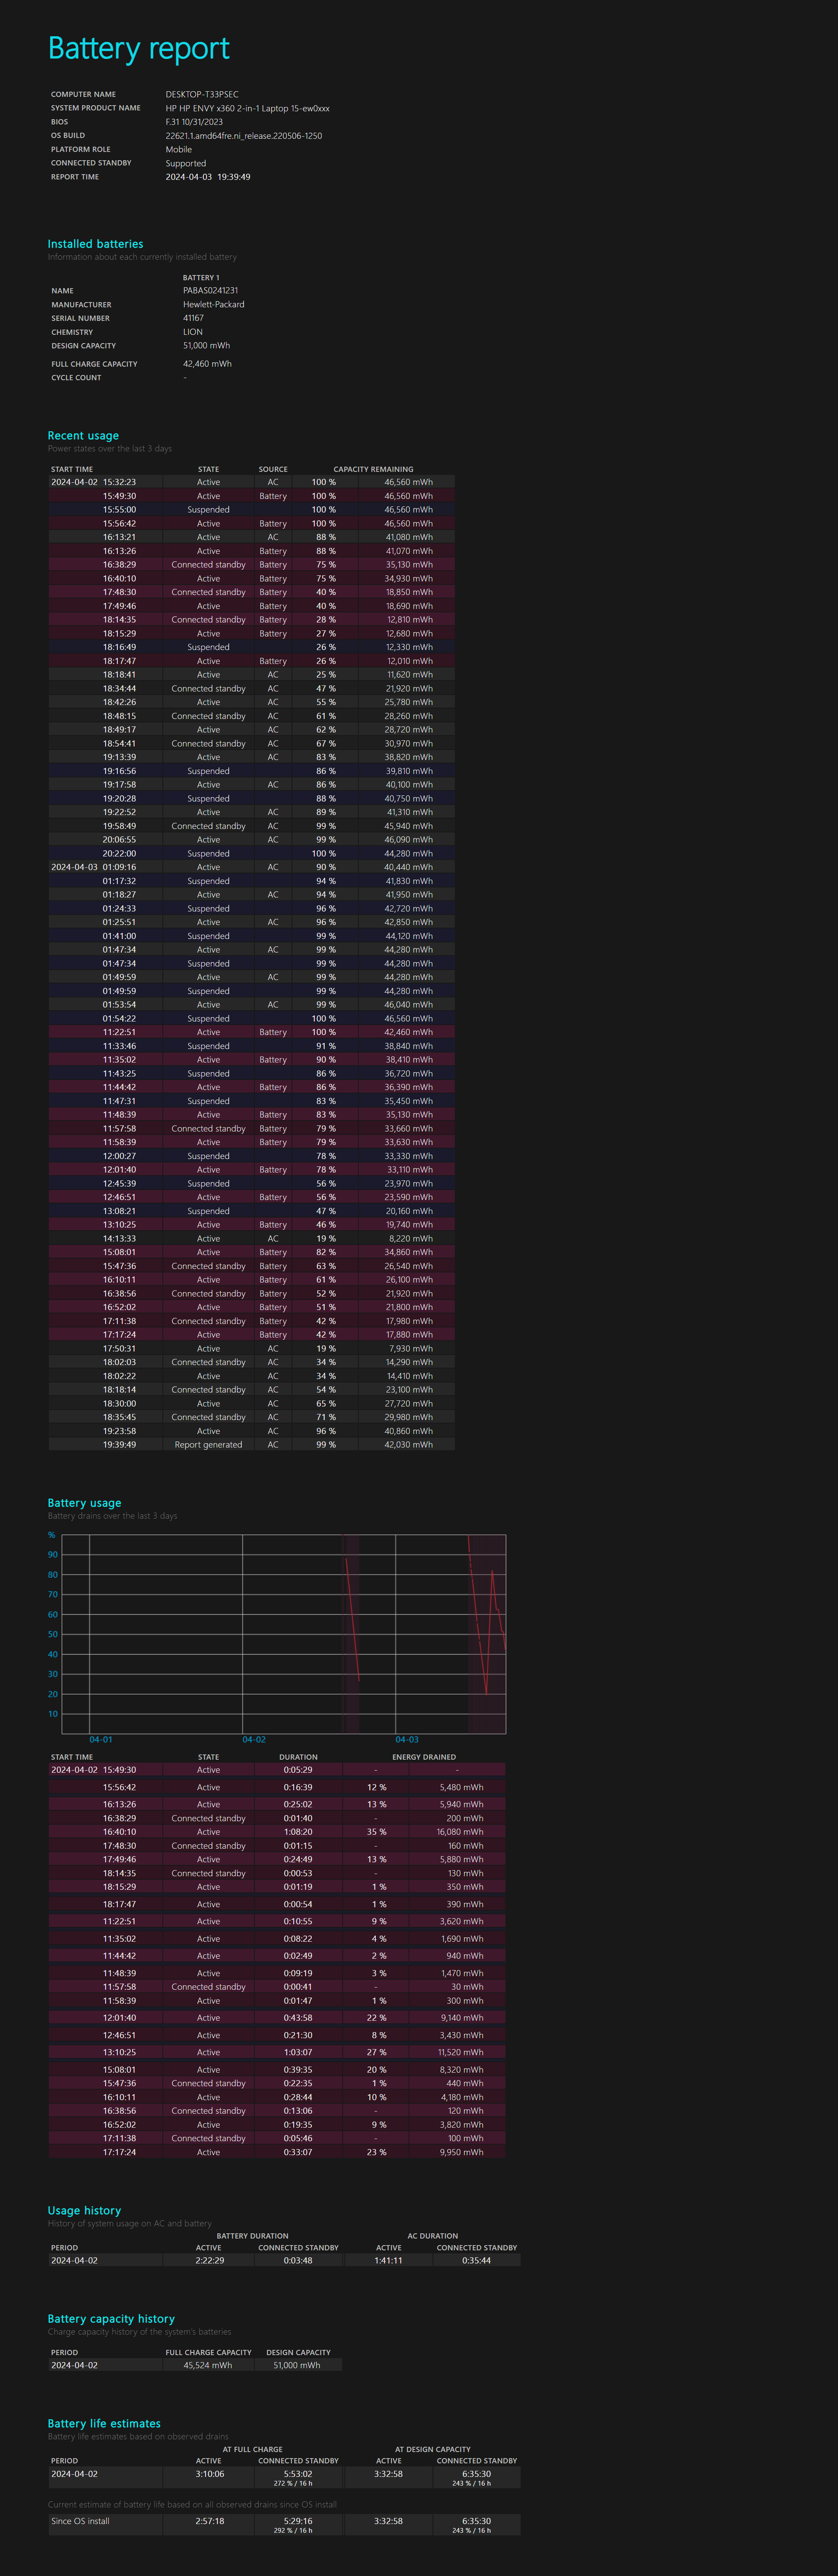Click the "5:29:16" connected standby estimate

click(x=298, y=2521)
